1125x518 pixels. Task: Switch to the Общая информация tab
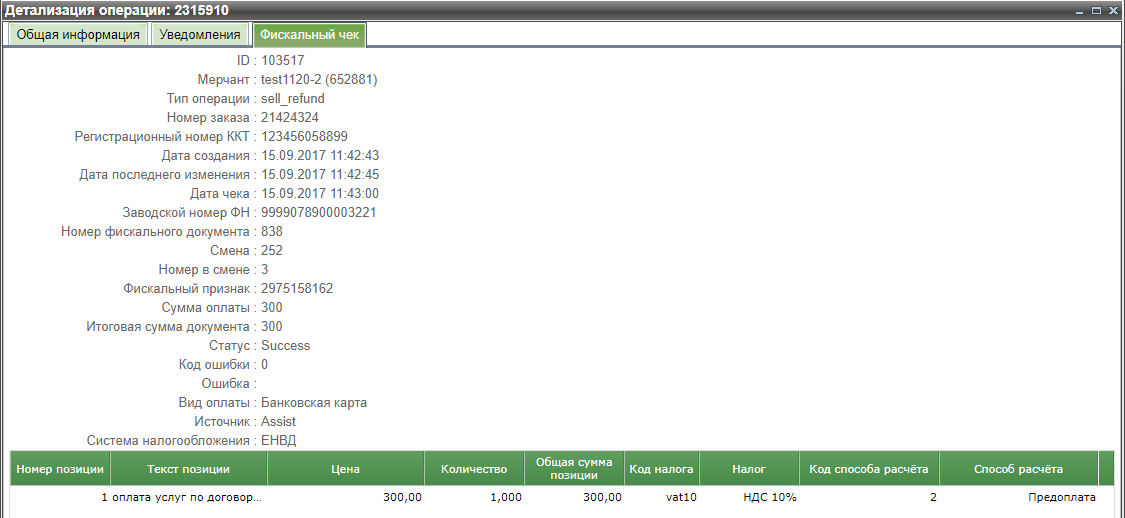click(77, 35)
